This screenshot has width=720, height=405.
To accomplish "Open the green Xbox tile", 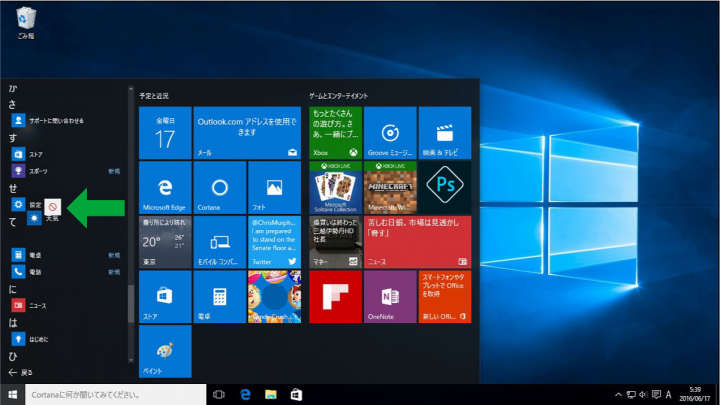I will tap(335, 133).
